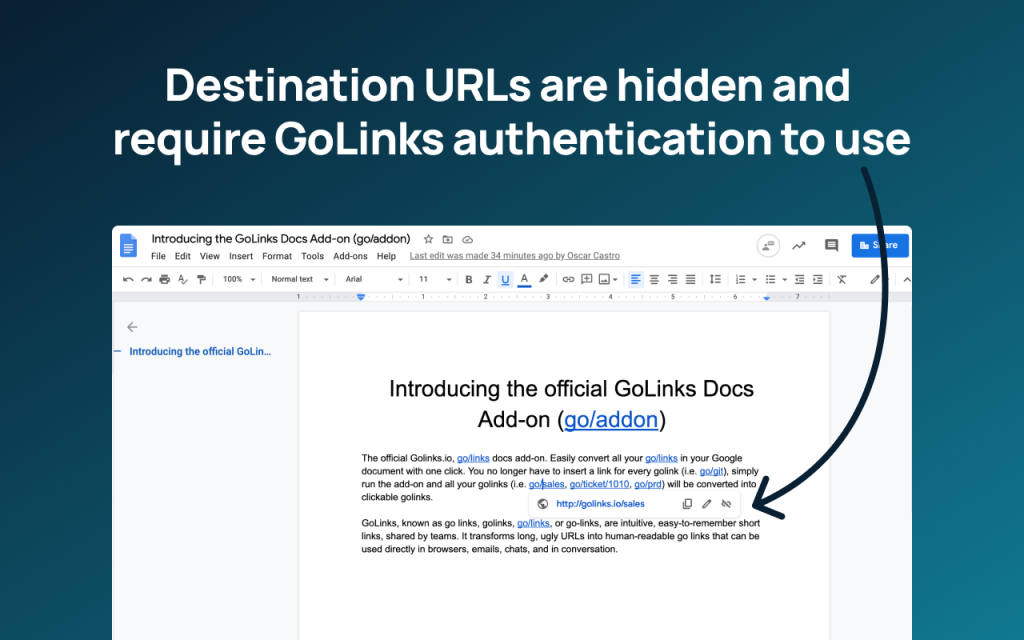Click the Undo arrow
Viewport: 1024px width, 640px height.
click(128, 280)
